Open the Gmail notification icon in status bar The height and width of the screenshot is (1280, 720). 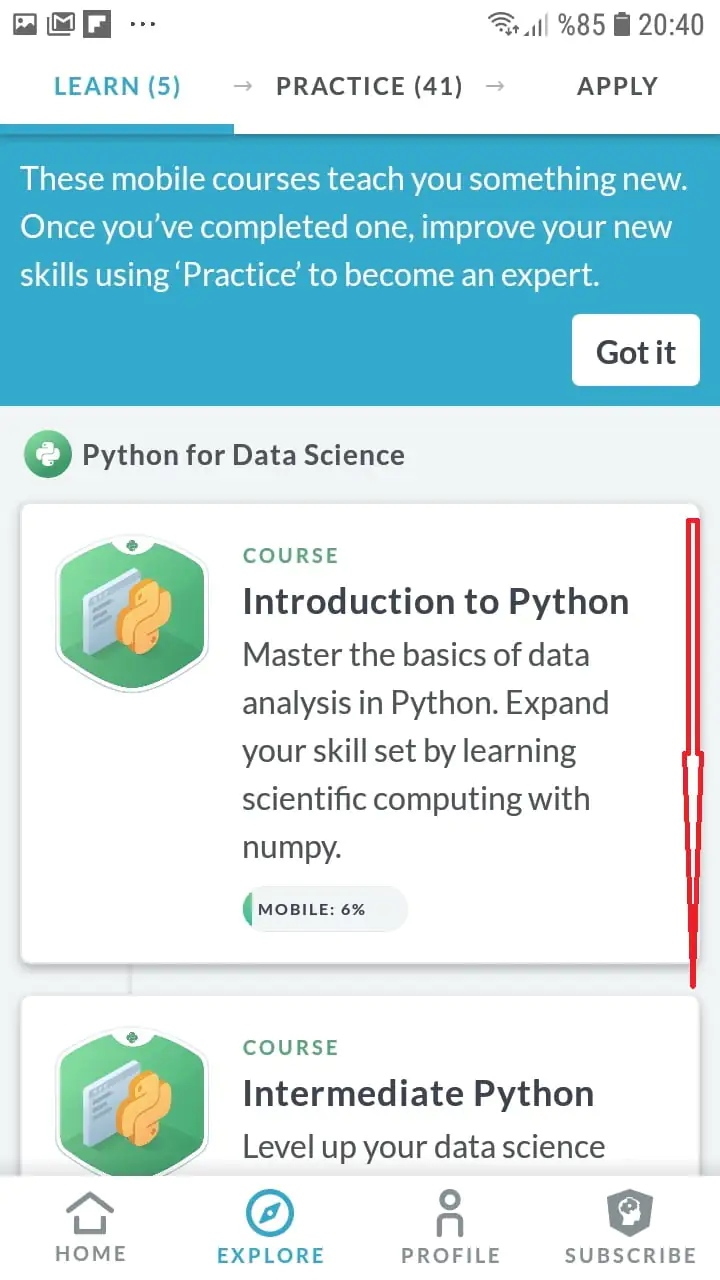tap(61, 24)
